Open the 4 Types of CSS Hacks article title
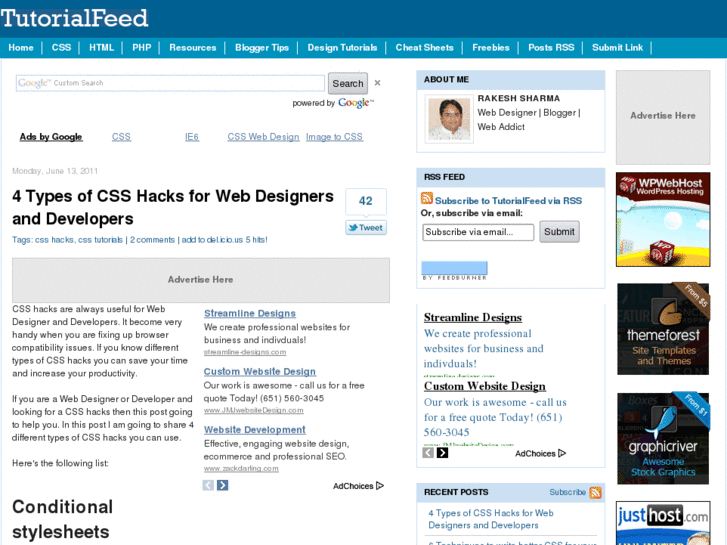Image resolution: width=727 pixels, height=545 pixels. click(x=172, y=207)
